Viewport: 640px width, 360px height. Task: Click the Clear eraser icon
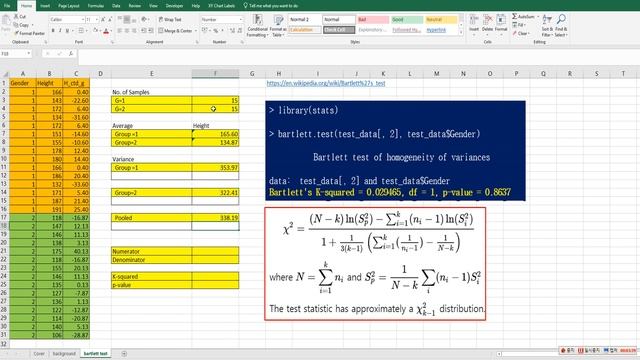(x=515, y=33)
